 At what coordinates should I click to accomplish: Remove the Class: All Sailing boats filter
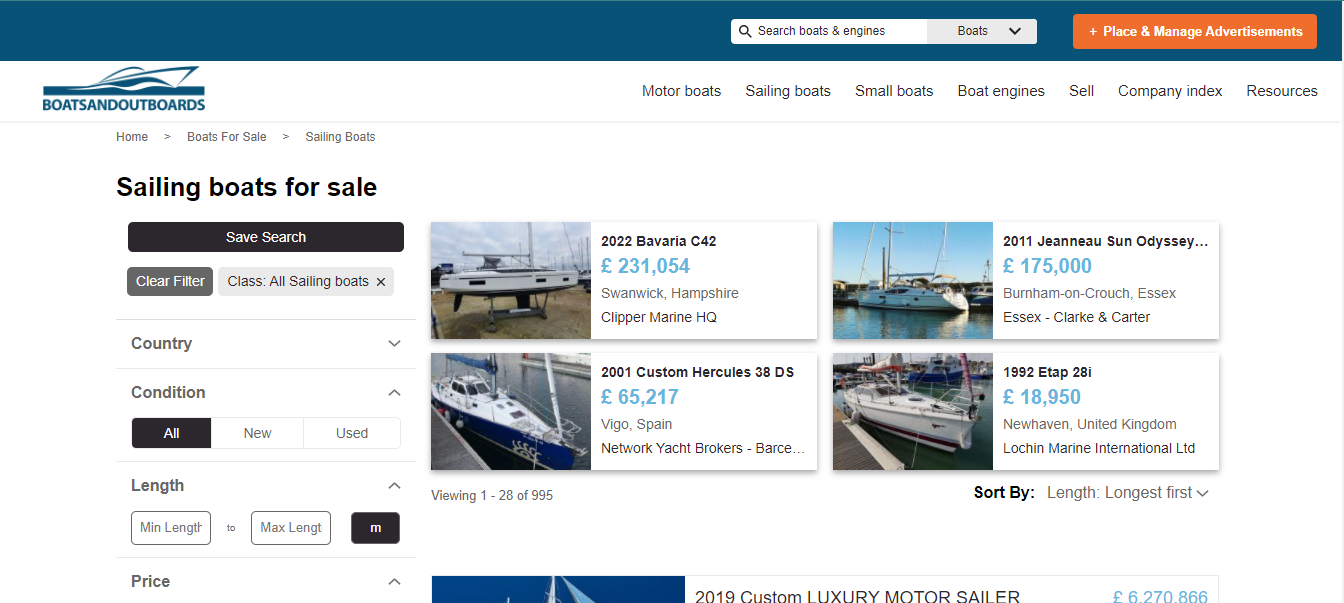pos(381,282)
